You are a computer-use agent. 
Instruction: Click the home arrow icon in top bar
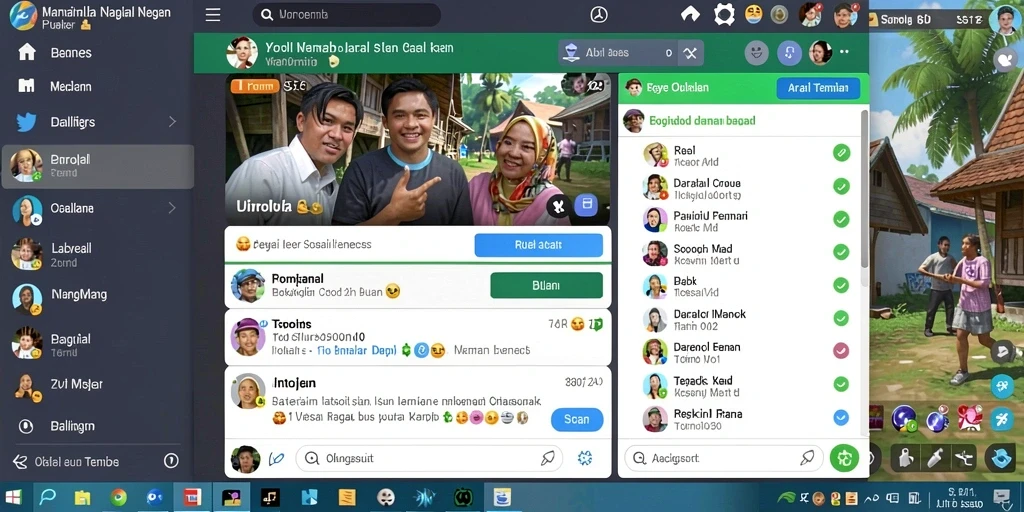[x=690, y=14]
